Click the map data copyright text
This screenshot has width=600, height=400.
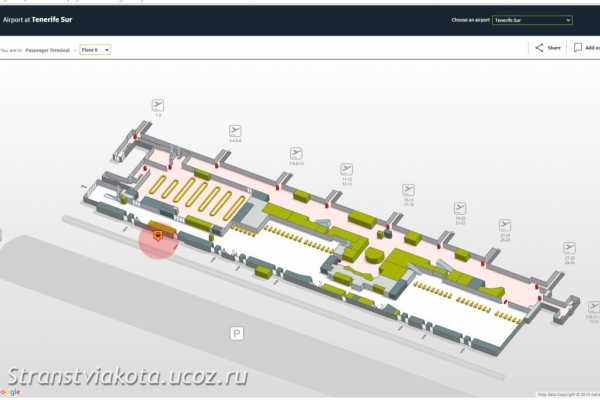pos(566,395)
